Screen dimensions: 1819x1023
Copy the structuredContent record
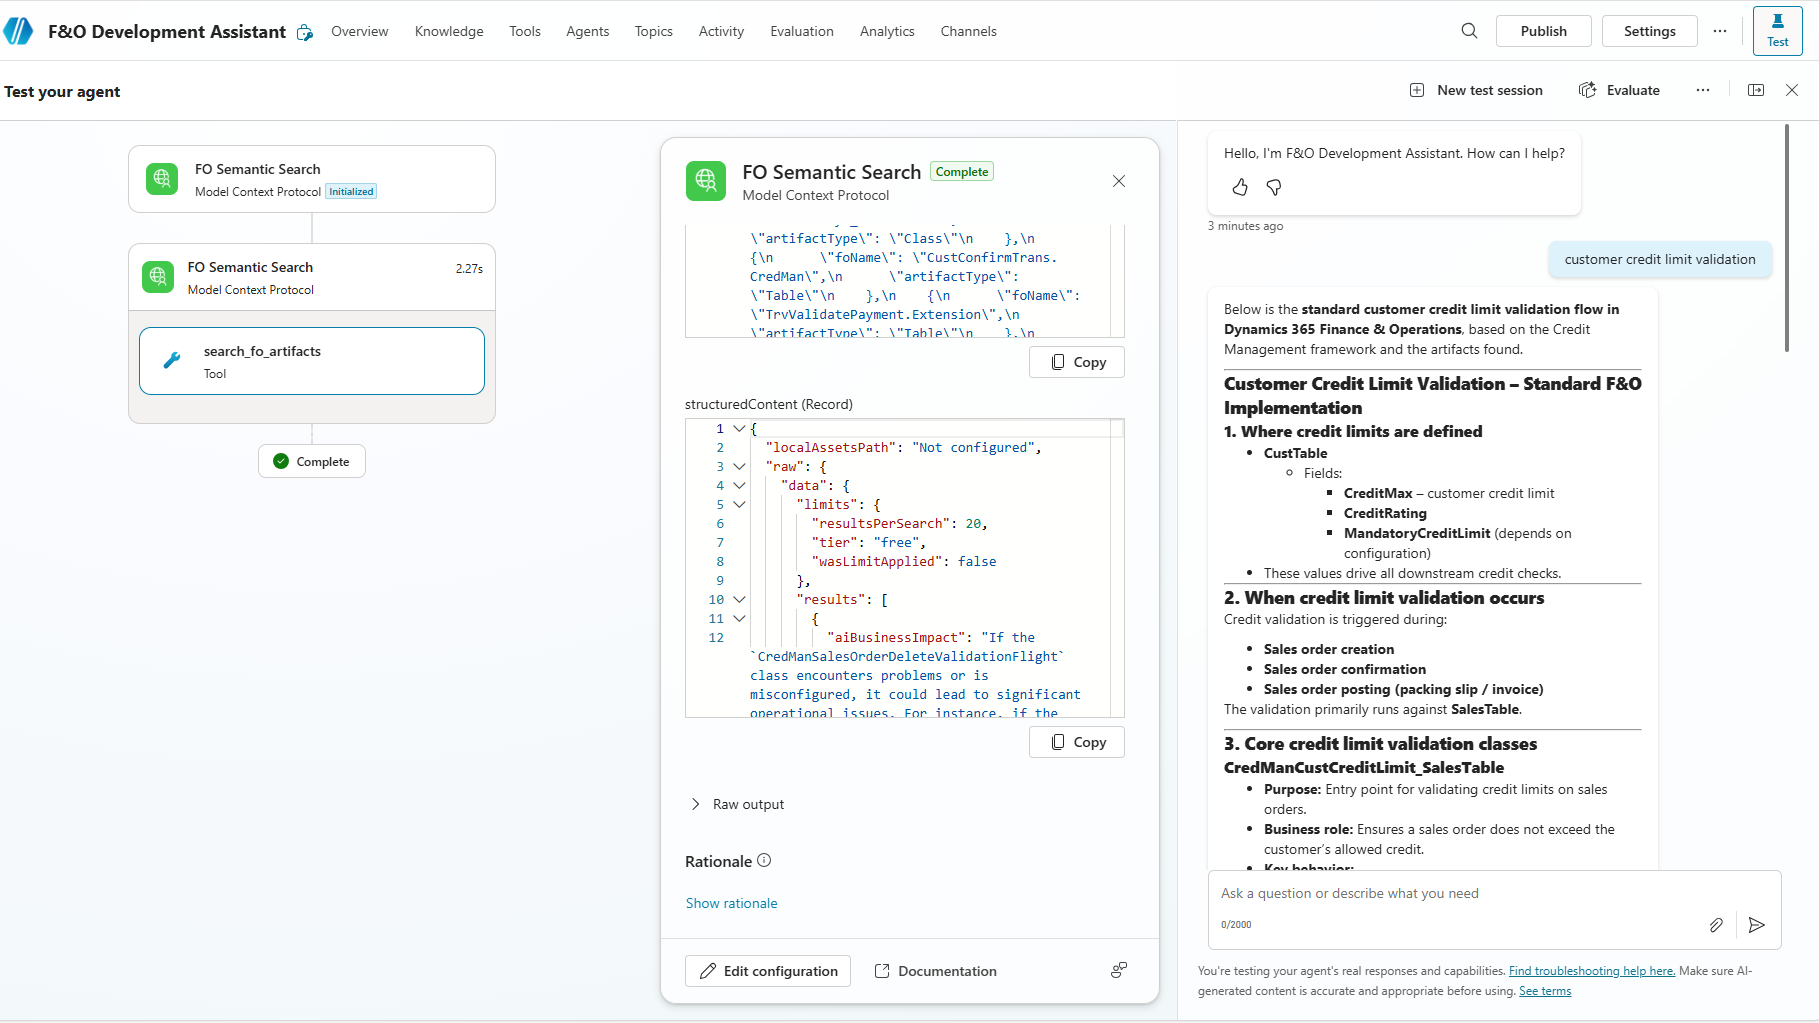point(1077,742)
